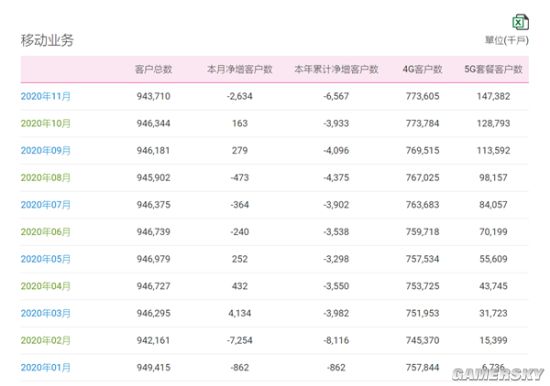Open the 2020年08月 row link

pyautogui.click(x=46, y=178)
